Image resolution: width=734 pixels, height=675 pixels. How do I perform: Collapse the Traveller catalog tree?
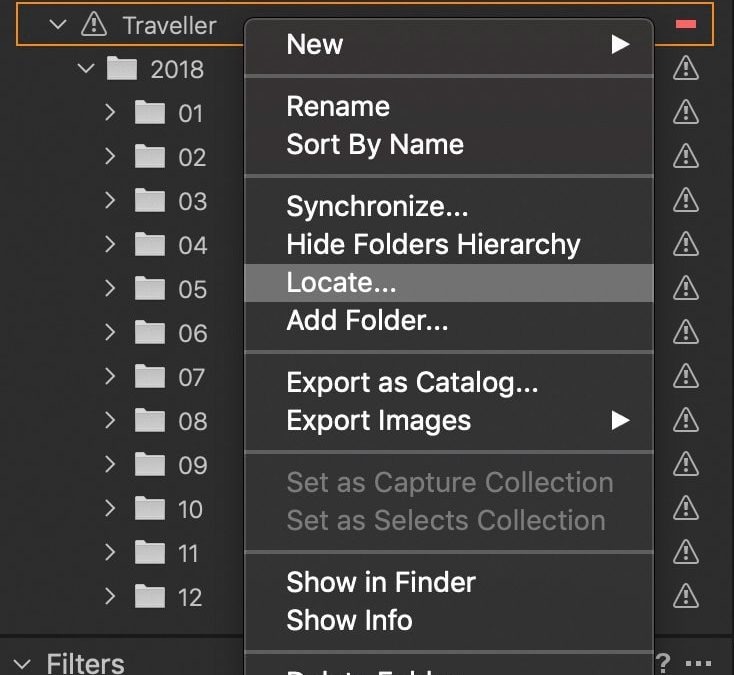(x=58, y=25)
